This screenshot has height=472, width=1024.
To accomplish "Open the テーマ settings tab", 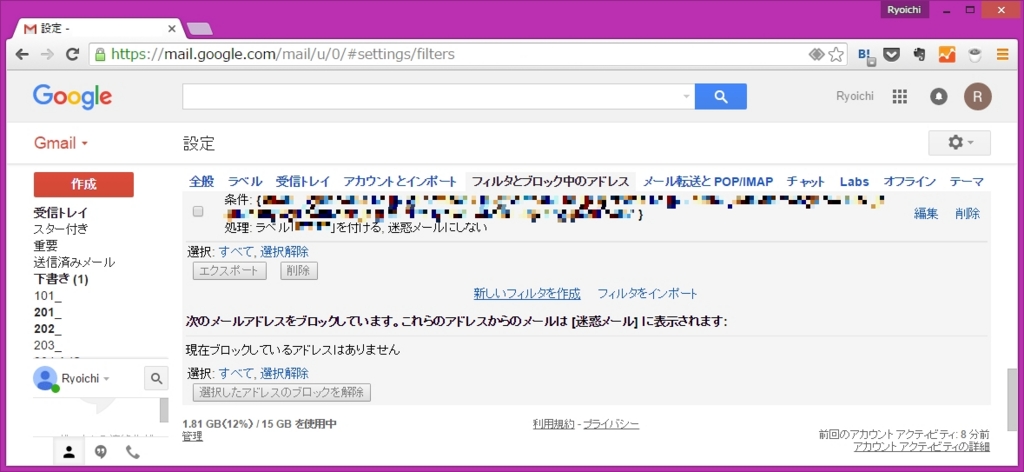I will [967, 181].
